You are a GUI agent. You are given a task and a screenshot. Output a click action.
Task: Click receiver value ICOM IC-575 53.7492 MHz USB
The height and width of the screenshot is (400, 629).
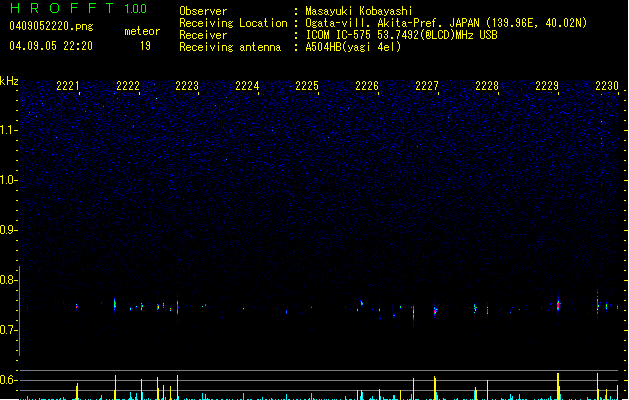(x=401, y=35)
